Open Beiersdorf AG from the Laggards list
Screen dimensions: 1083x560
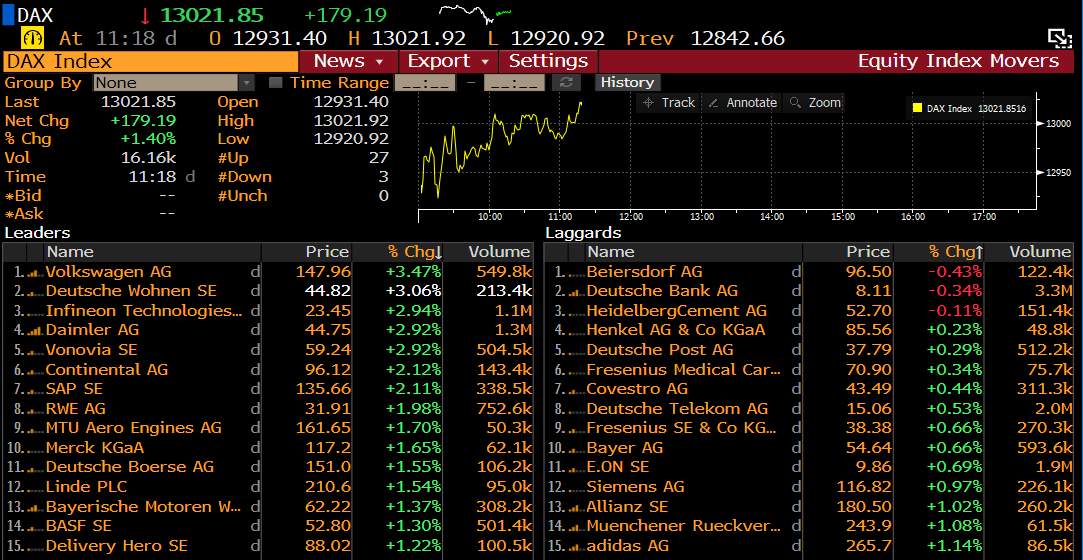[644, 272]
